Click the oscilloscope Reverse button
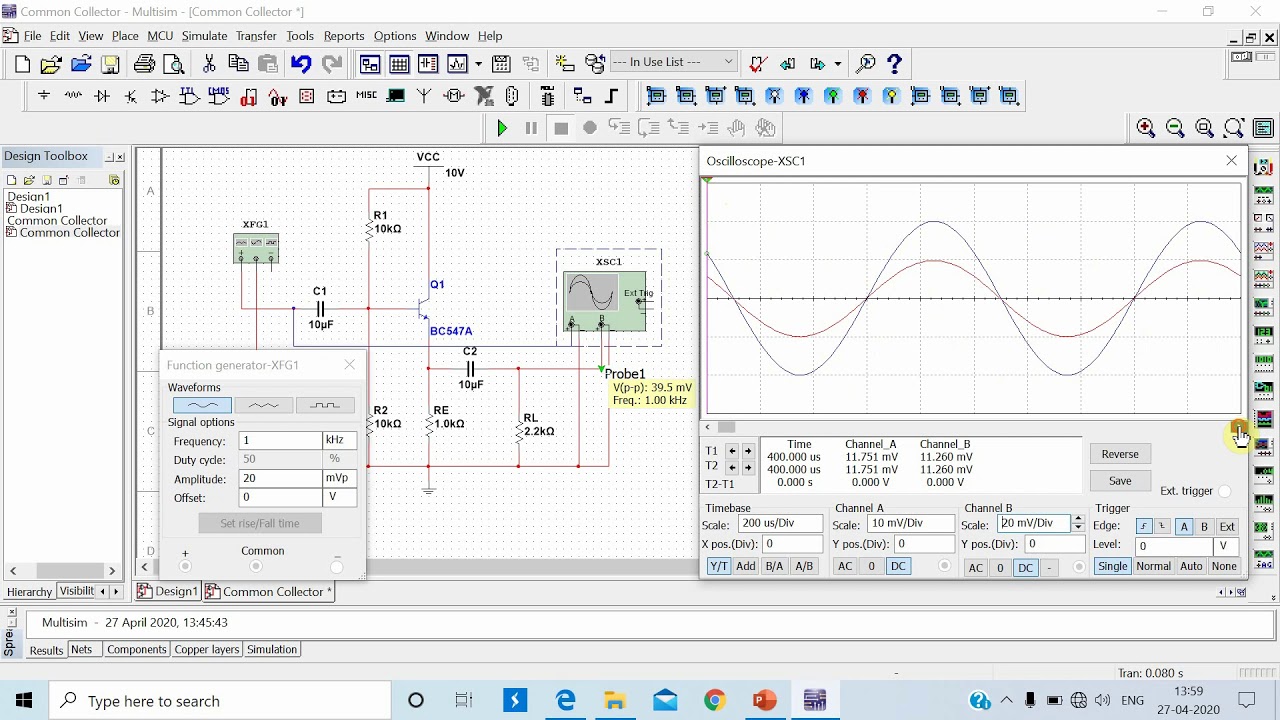This screenshot has height=720, width=1280. click(x=1120, y=454)
